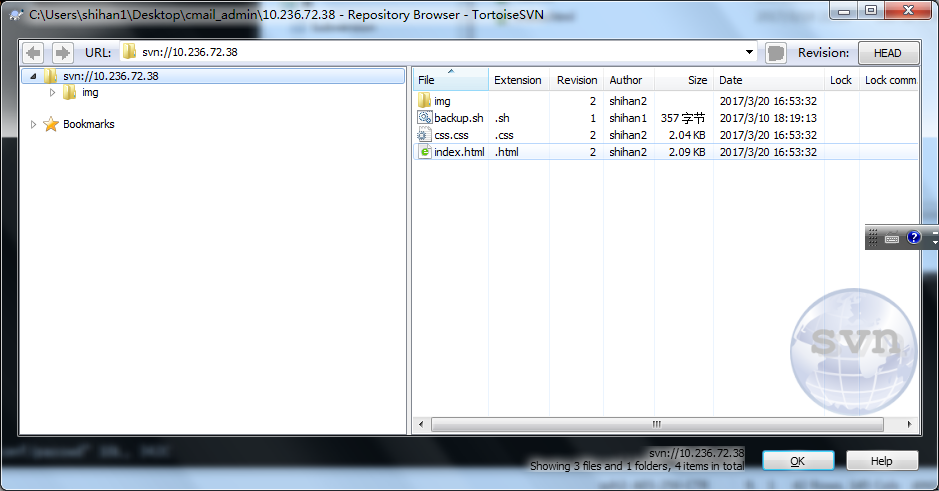The width and height of the screenshot is (939, 491).
Task: Sort by the Date column header
Action: tap(768, 80)
